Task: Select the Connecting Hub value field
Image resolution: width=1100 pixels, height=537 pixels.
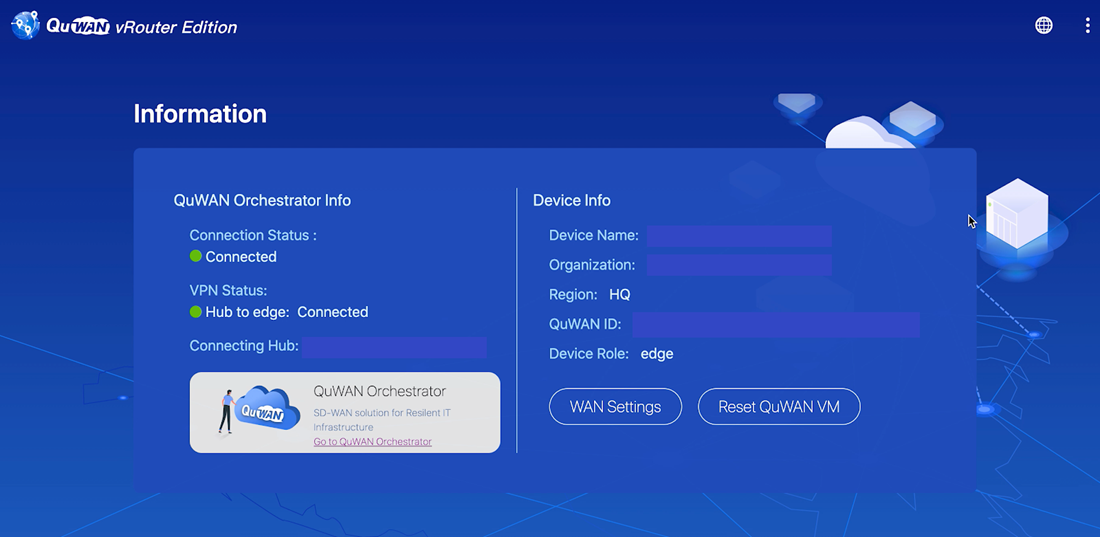Action: [394, 347]
